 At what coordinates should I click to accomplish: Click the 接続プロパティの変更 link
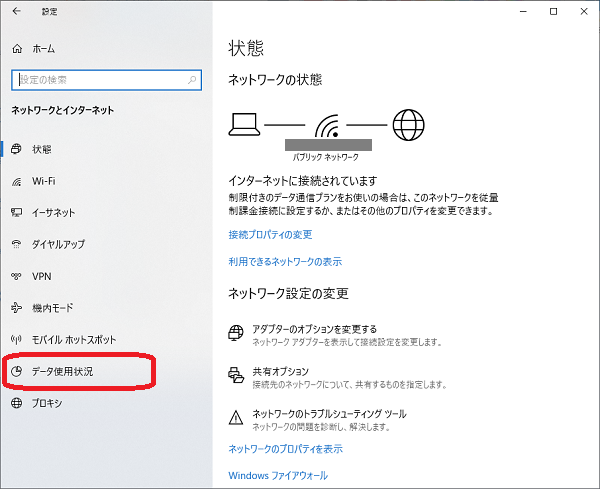(x=270, y=235)
